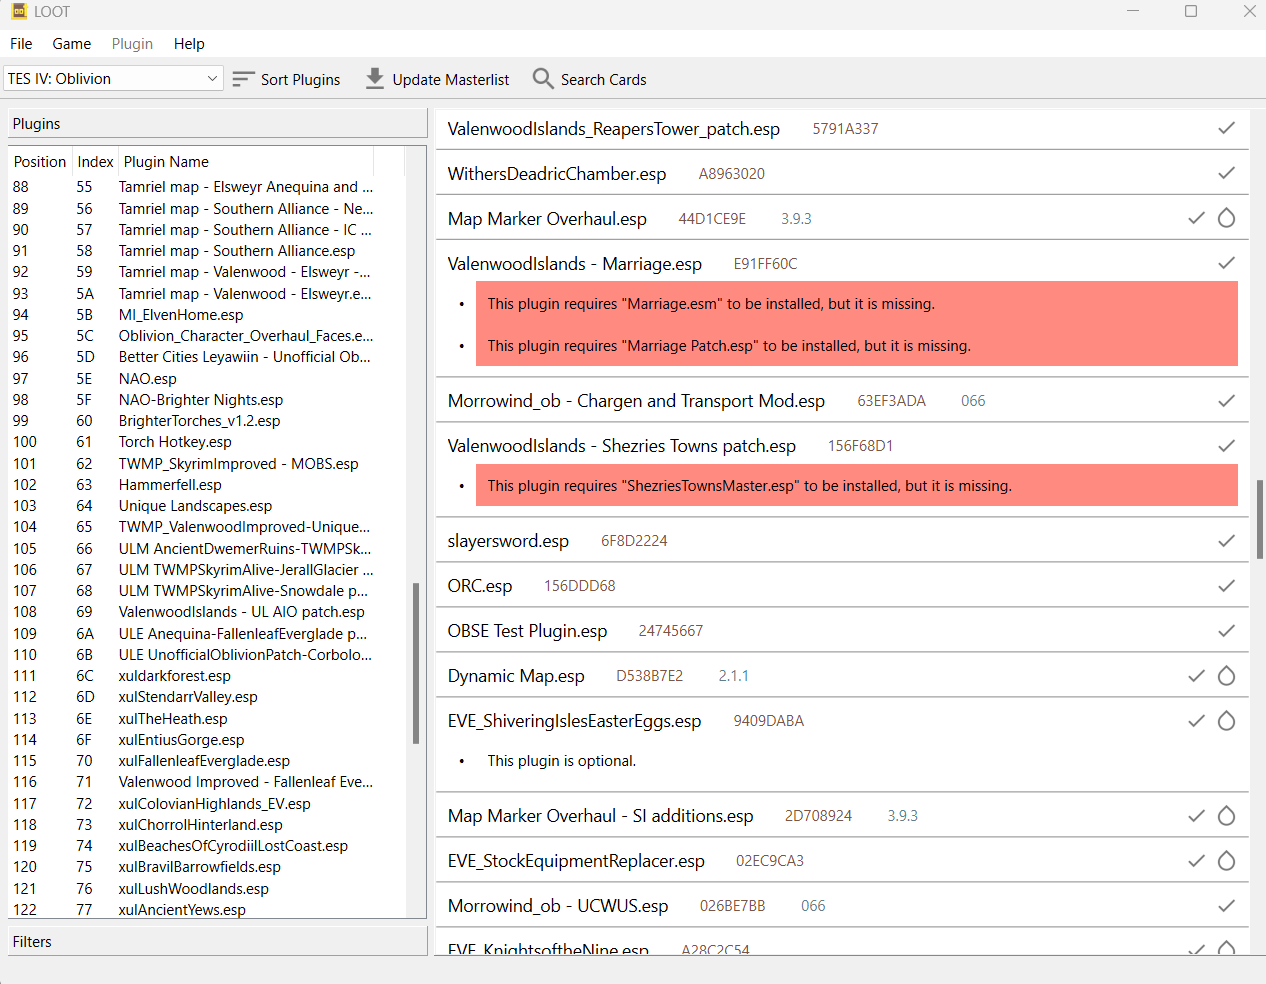Click the Update Masterlist button label

coord(451,80)
